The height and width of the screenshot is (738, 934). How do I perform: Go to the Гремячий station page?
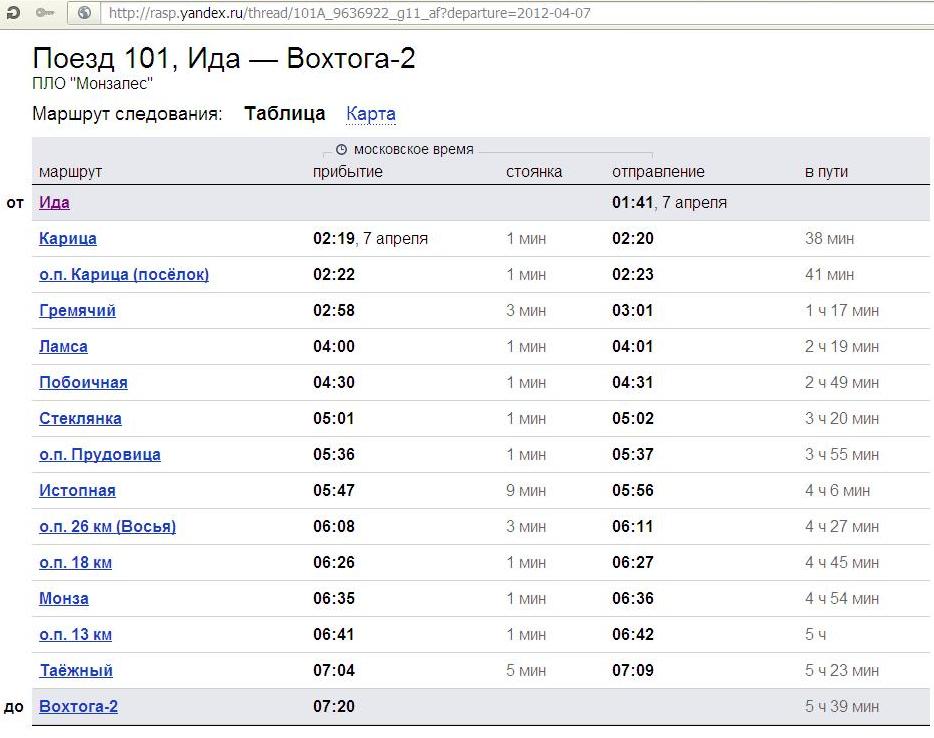77,311
